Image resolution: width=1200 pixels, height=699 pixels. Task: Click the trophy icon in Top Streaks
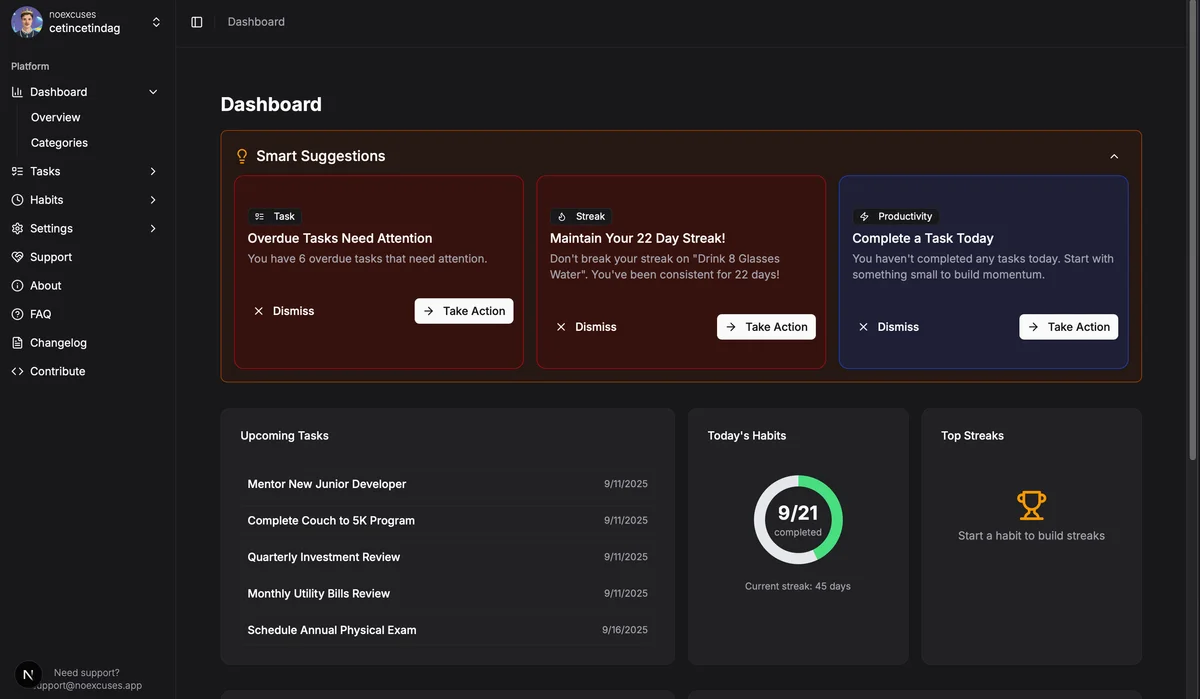(x=1031, y=505)
